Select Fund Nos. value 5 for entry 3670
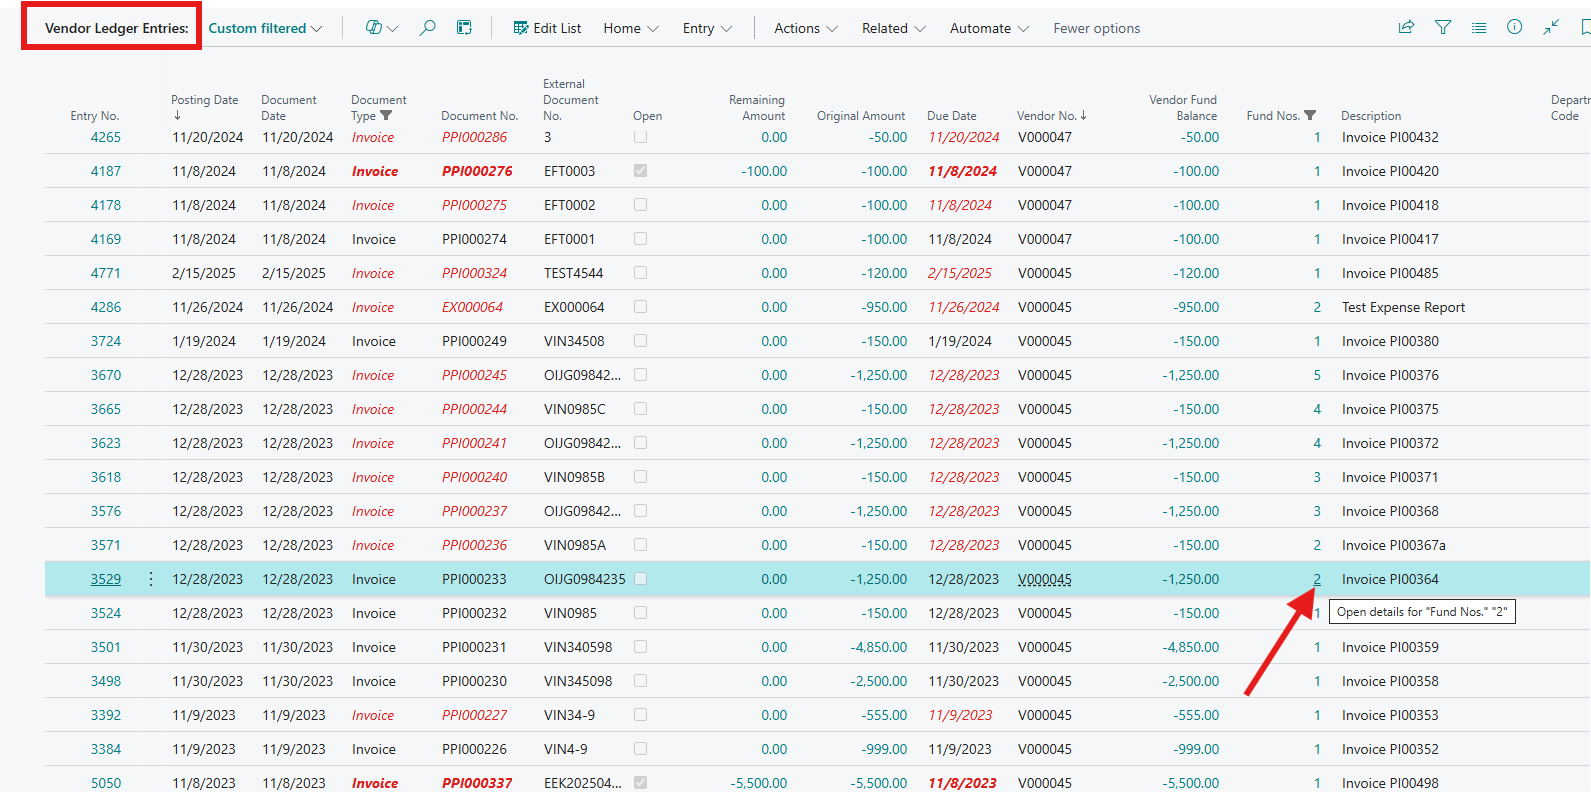1591x792 pixels. coord(1317,375)
